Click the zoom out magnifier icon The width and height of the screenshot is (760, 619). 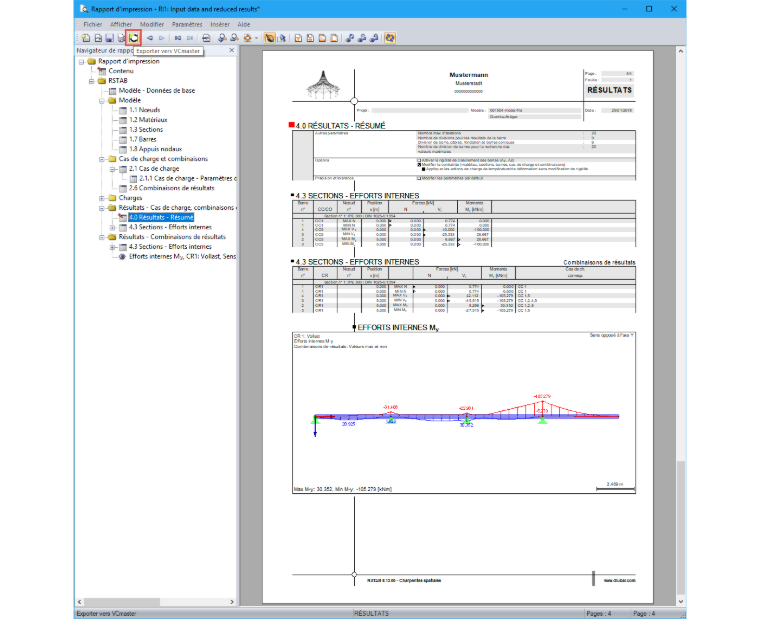(235, 38)
